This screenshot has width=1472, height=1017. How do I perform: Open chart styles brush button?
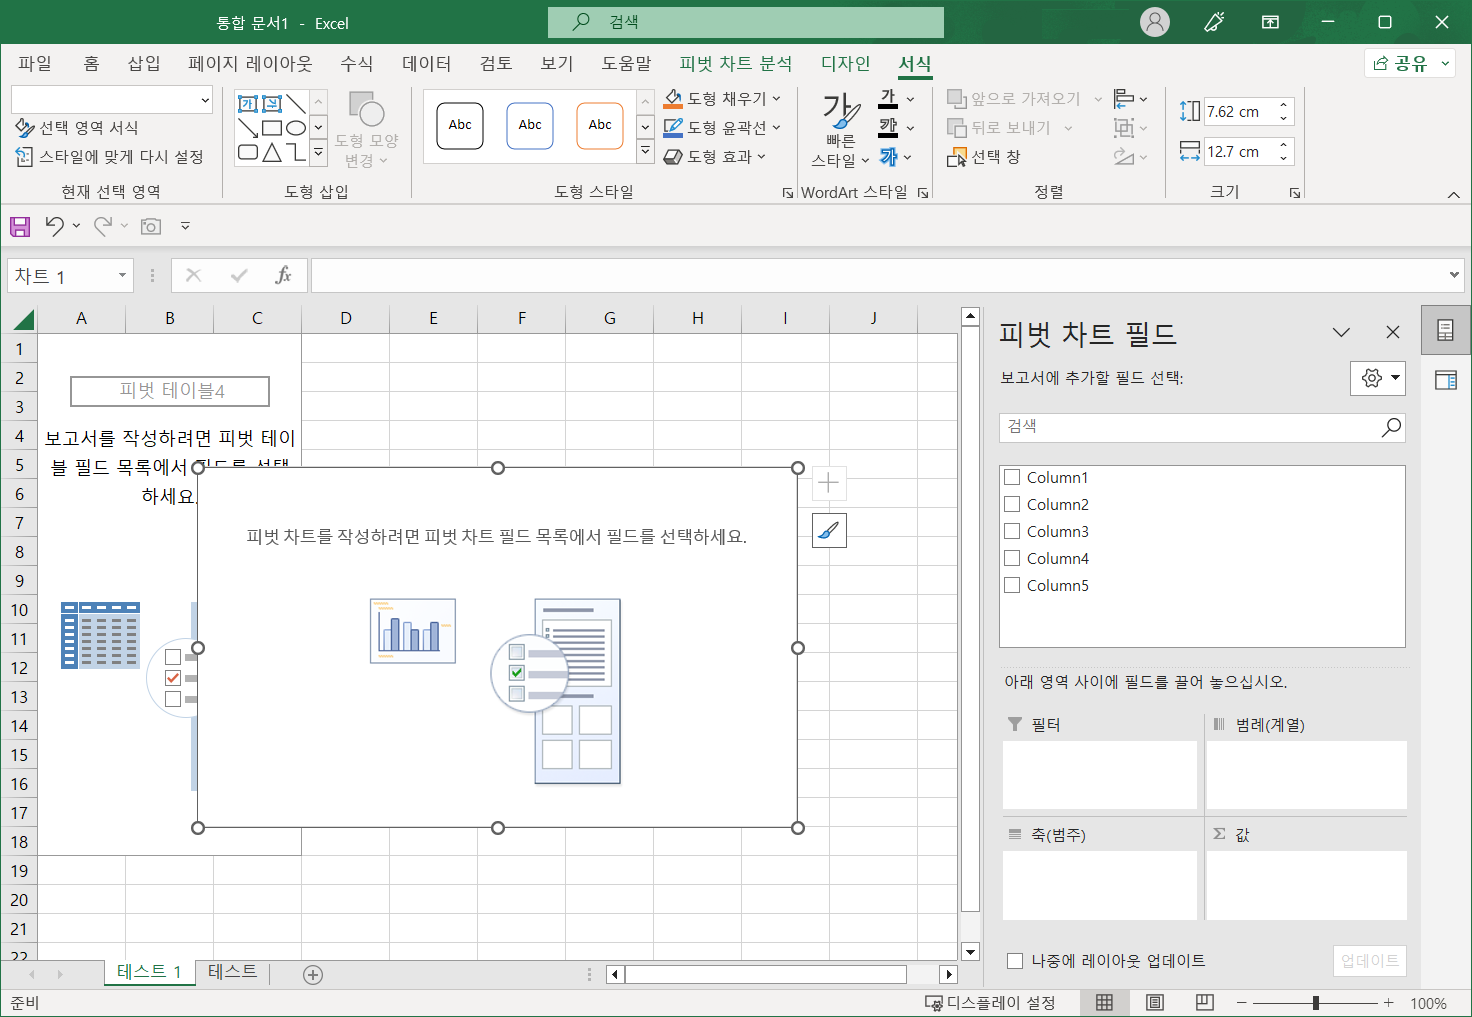[x=829, y=530]
